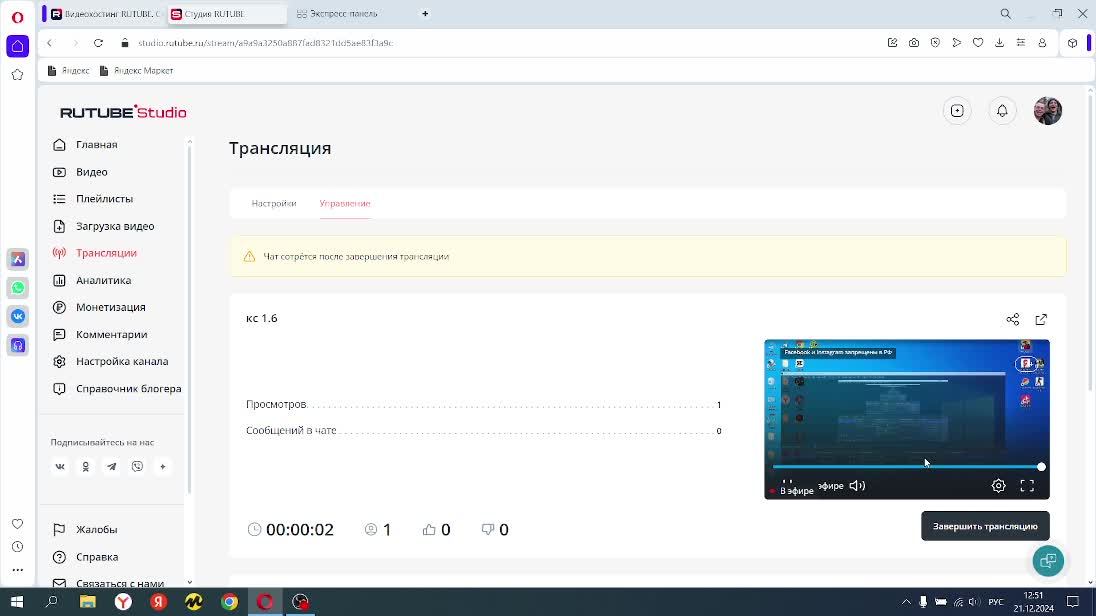Pause the stream preview player
This screenshot has height=616, width=1096.
coord(787,482)
